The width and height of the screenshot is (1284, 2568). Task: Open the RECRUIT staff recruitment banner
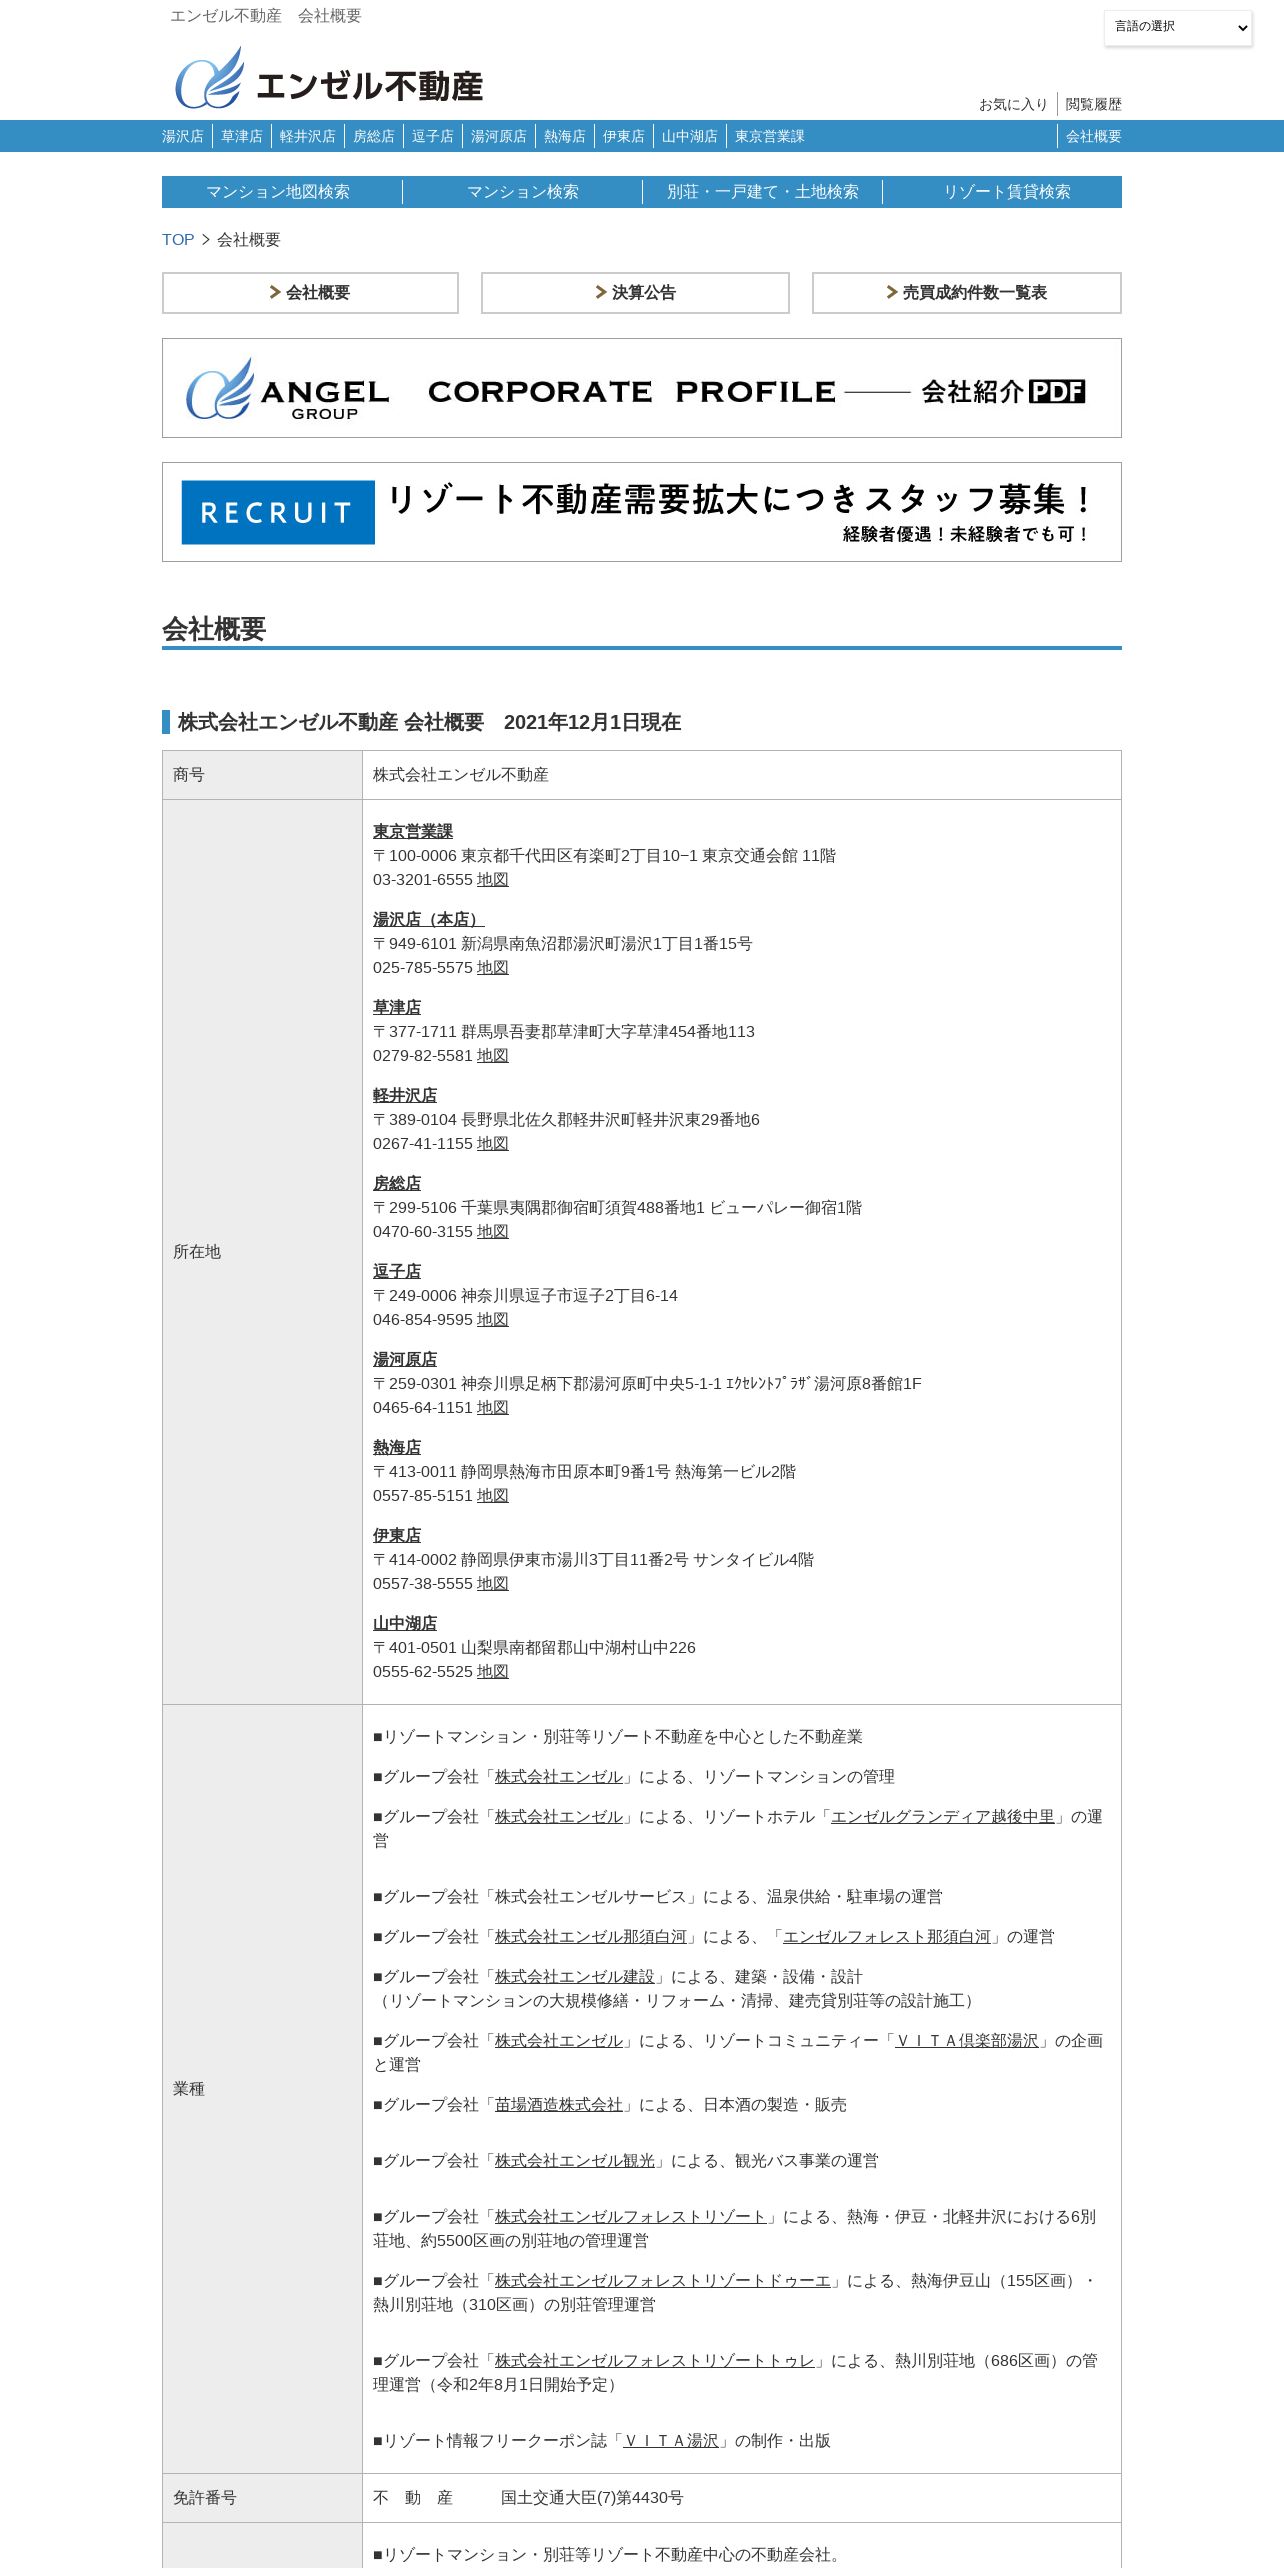click(642, 512)
